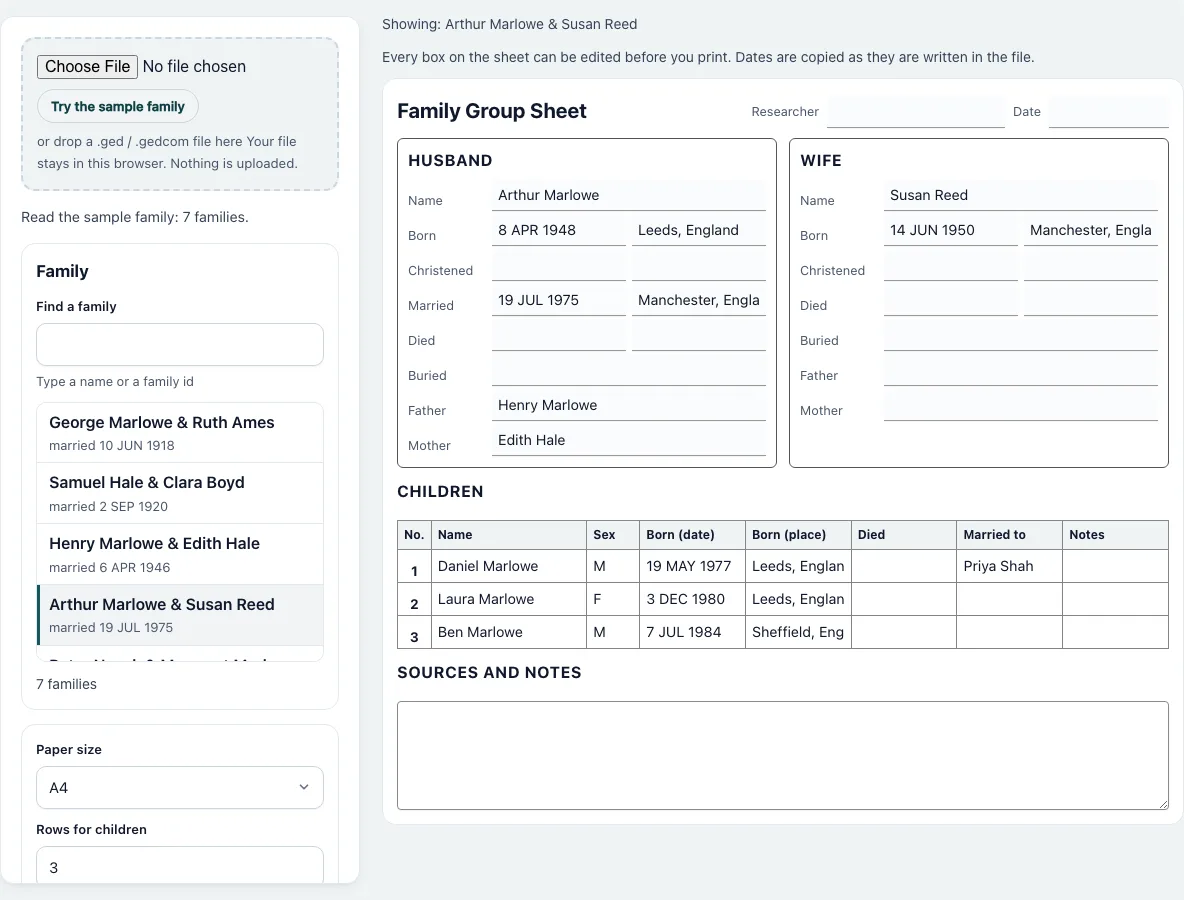Click the Sources and Notes text area
1184x900 pixels.
(783, 756)
